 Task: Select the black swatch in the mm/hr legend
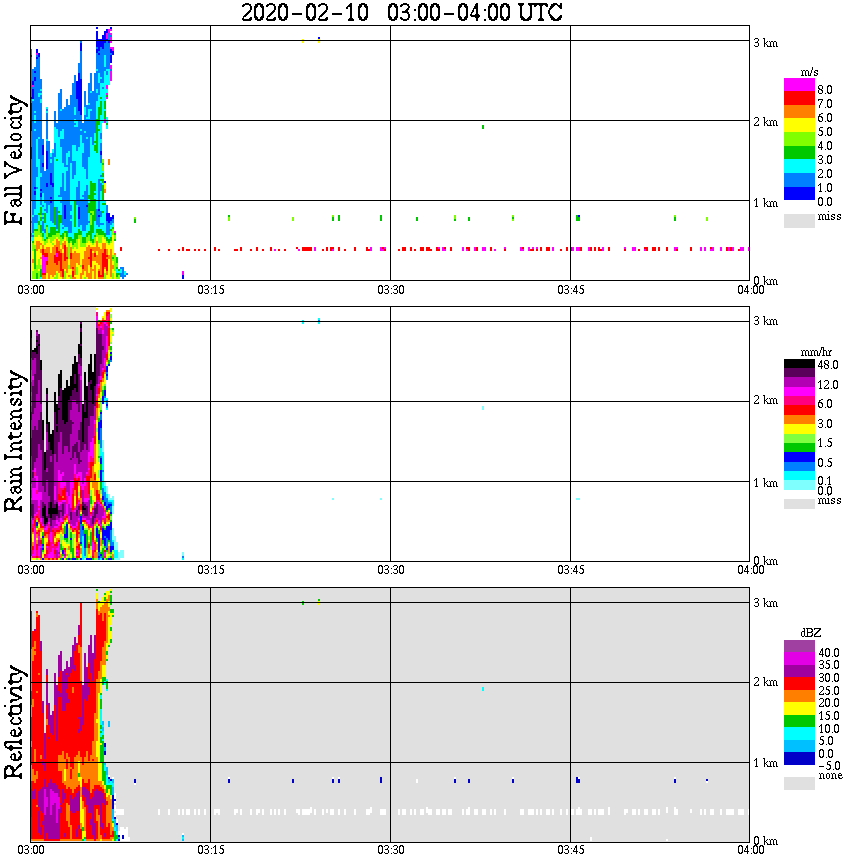tap(799, 364)
